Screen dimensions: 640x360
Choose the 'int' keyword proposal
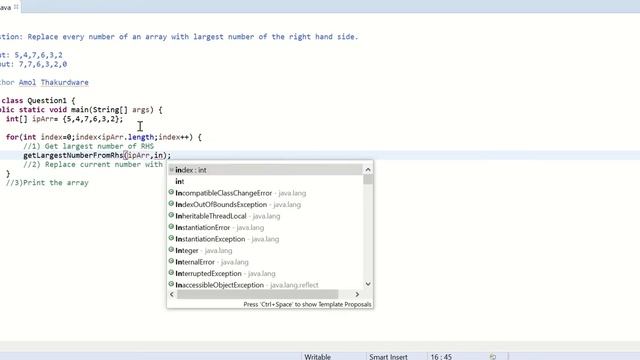(x=265, y=181)
